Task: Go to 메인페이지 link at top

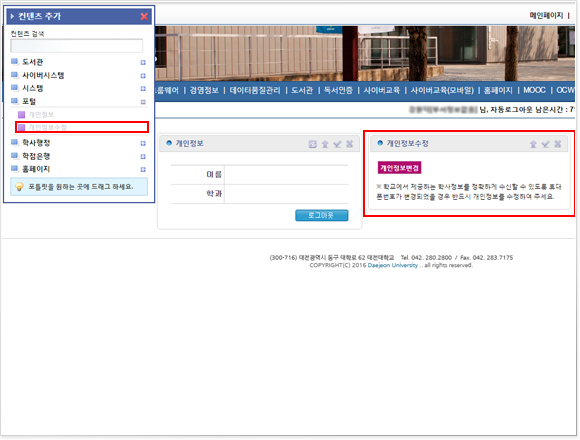Action: click(546, 16)
